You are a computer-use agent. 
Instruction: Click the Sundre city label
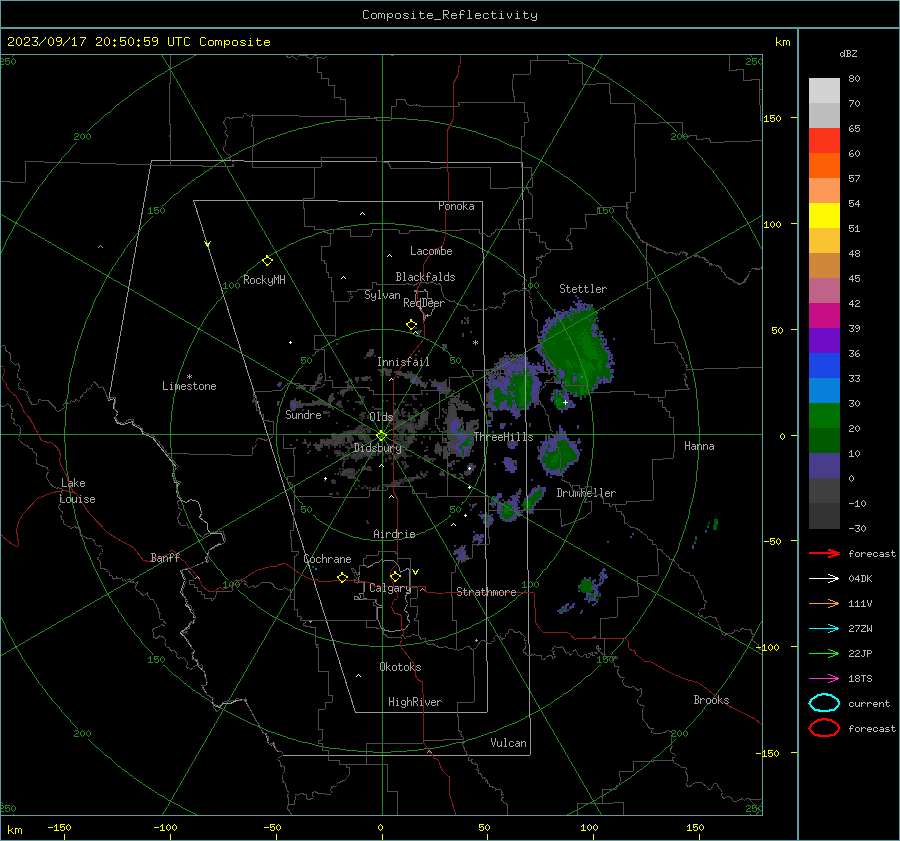[303, 414]
